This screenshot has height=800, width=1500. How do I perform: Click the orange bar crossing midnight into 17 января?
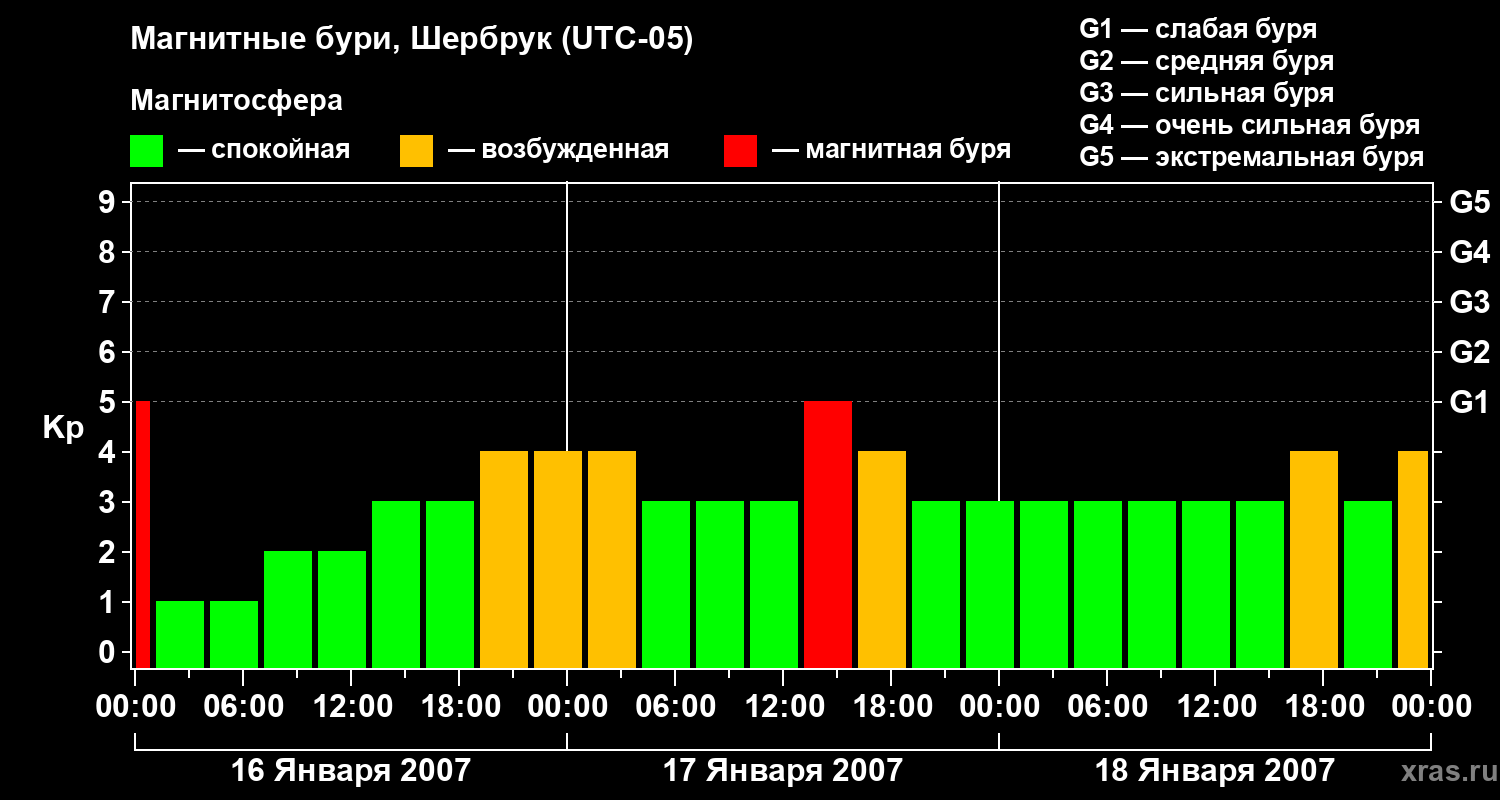(x=558, y=559)
